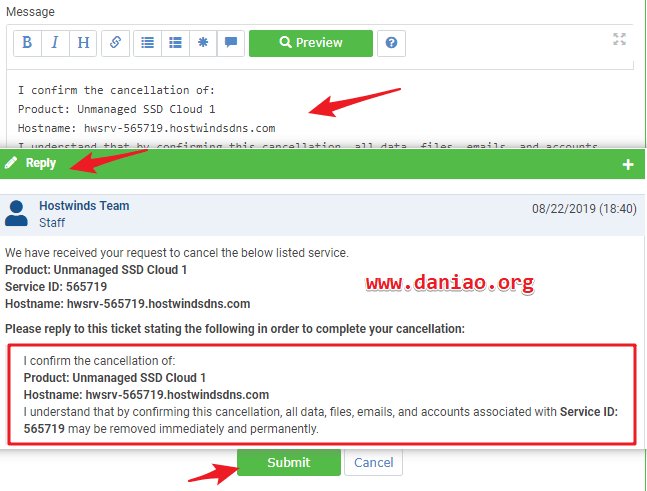Toggle fullscreen editor mode
The width and height of the screenshot is (647, 491).
click(x=619, y=39)
